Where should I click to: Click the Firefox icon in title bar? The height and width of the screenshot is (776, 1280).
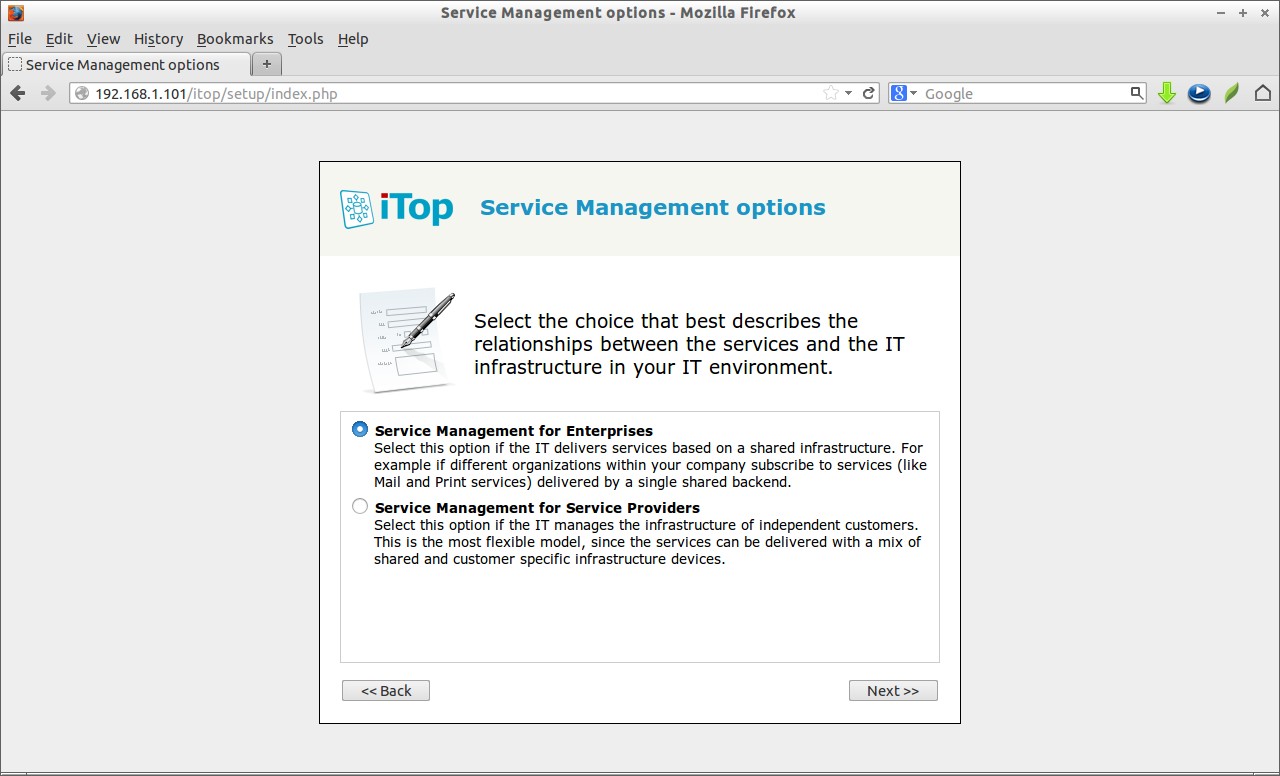coord(15,13)
